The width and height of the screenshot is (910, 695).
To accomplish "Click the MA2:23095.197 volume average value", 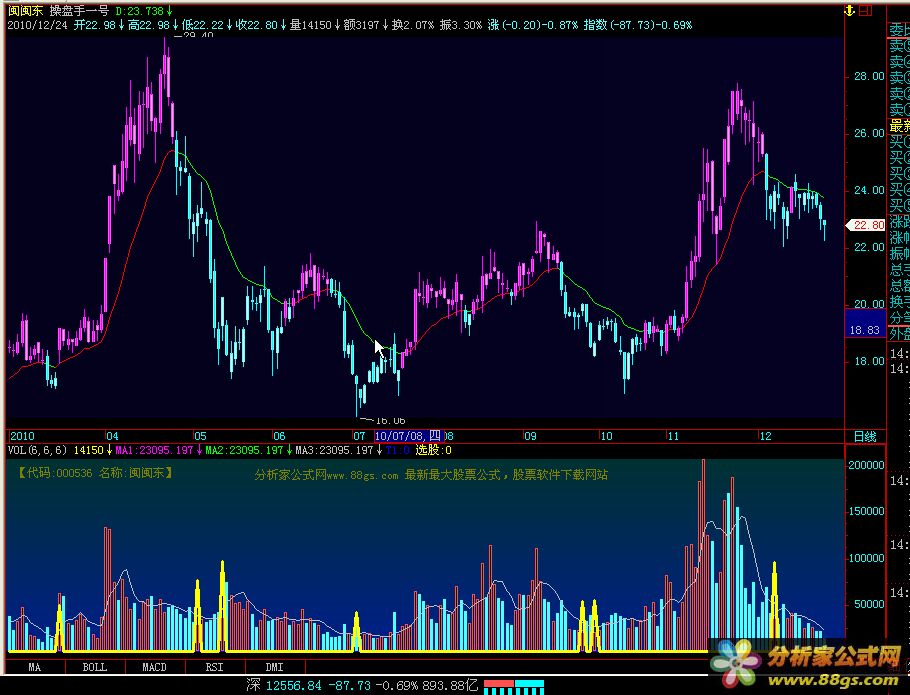I will [x=244, y=450].
